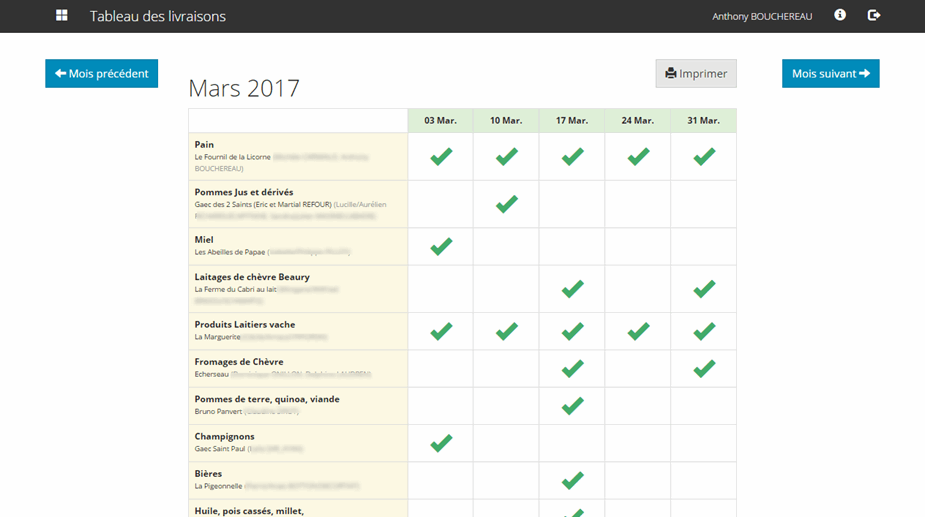Toggle Pain delivery checkmark for 03 Mar.

[x=441, y=157]
